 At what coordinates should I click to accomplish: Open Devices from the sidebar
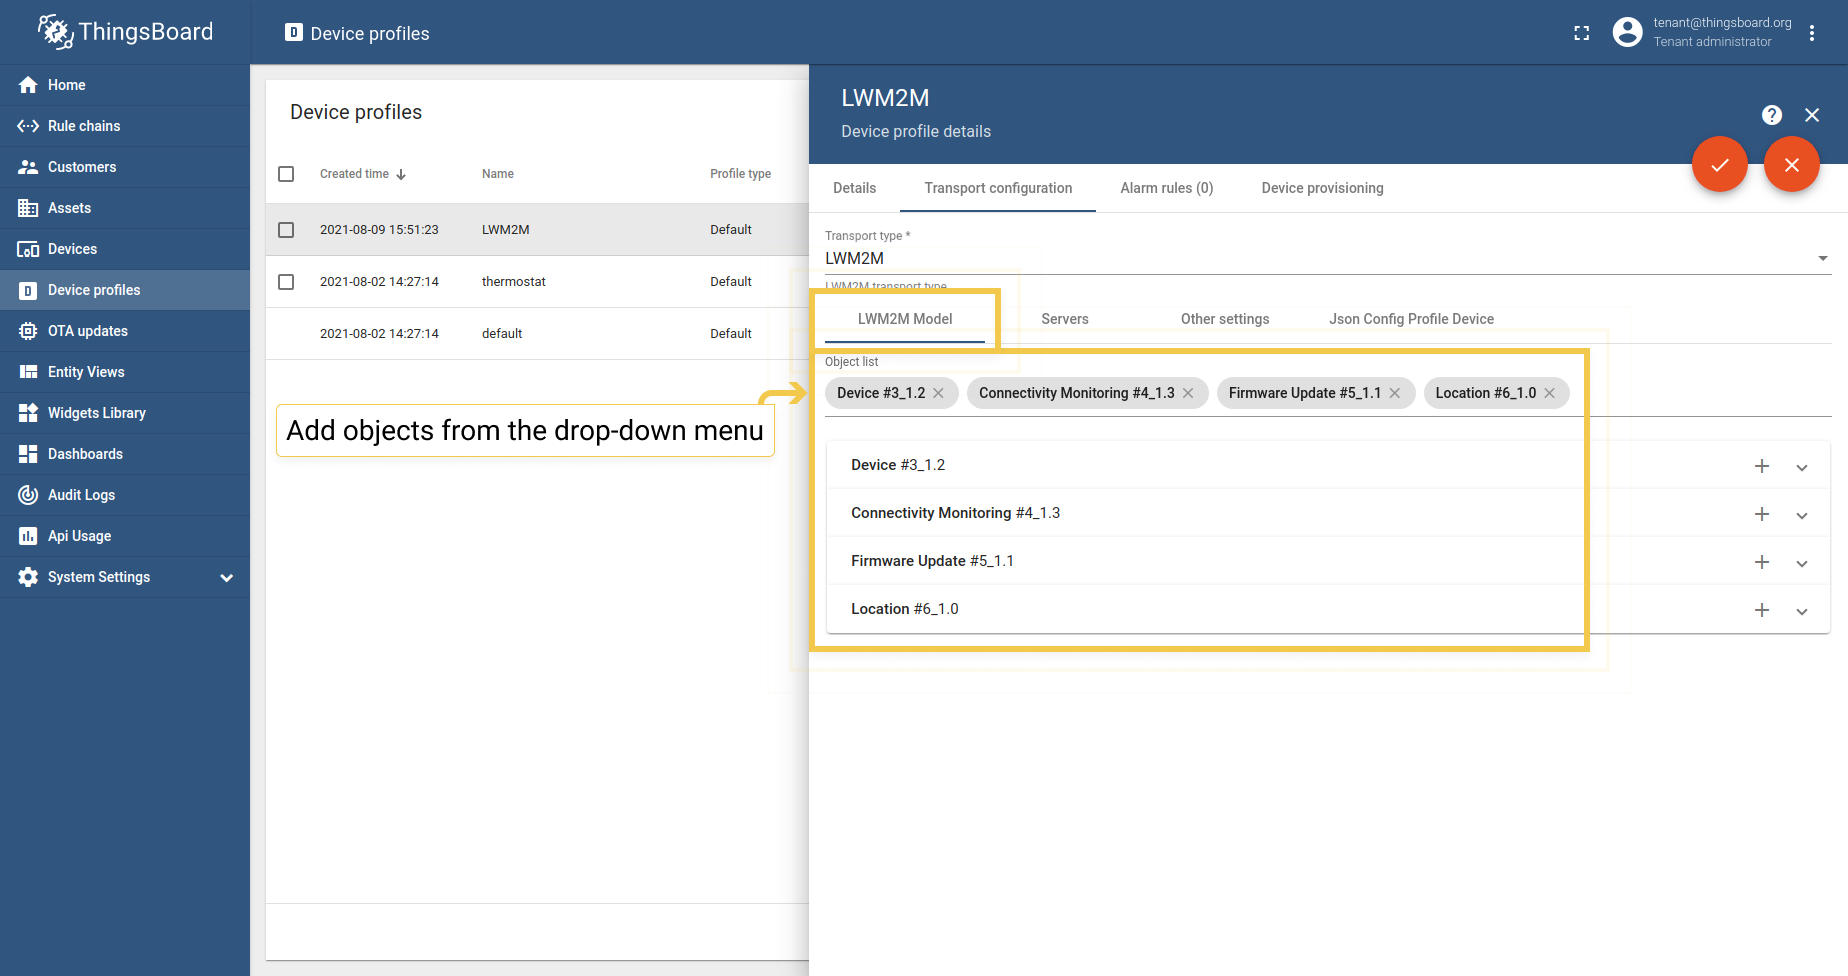[x=125, y=249]
